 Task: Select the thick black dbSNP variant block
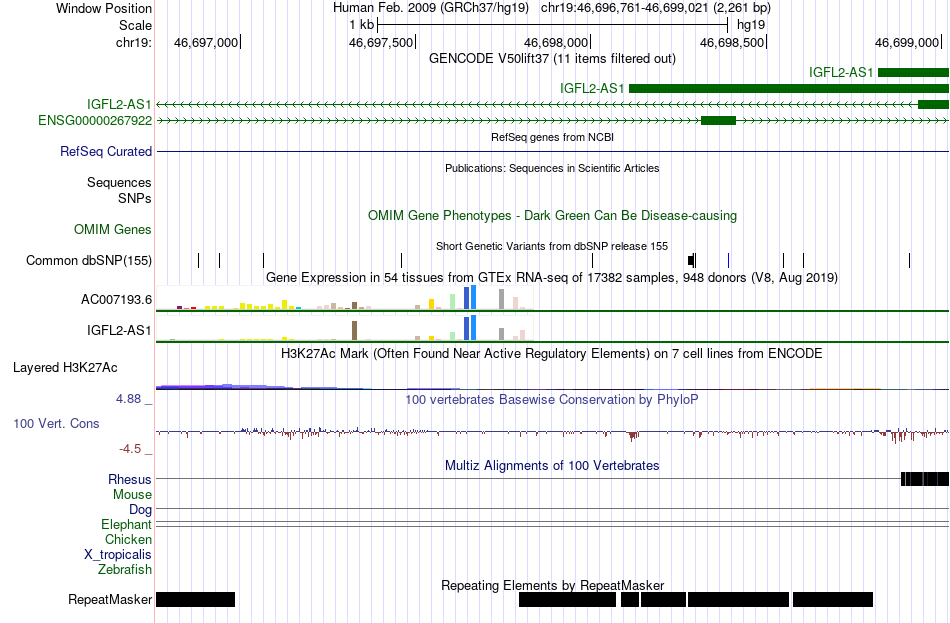pyautogui.click(x=691, y=261)
